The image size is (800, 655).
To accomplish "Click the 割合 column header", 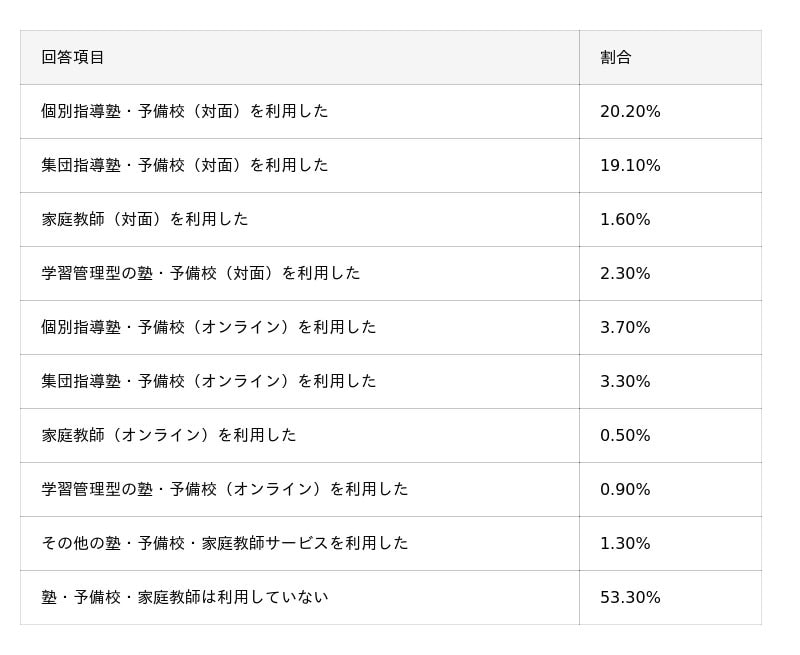I will (616, 57).
